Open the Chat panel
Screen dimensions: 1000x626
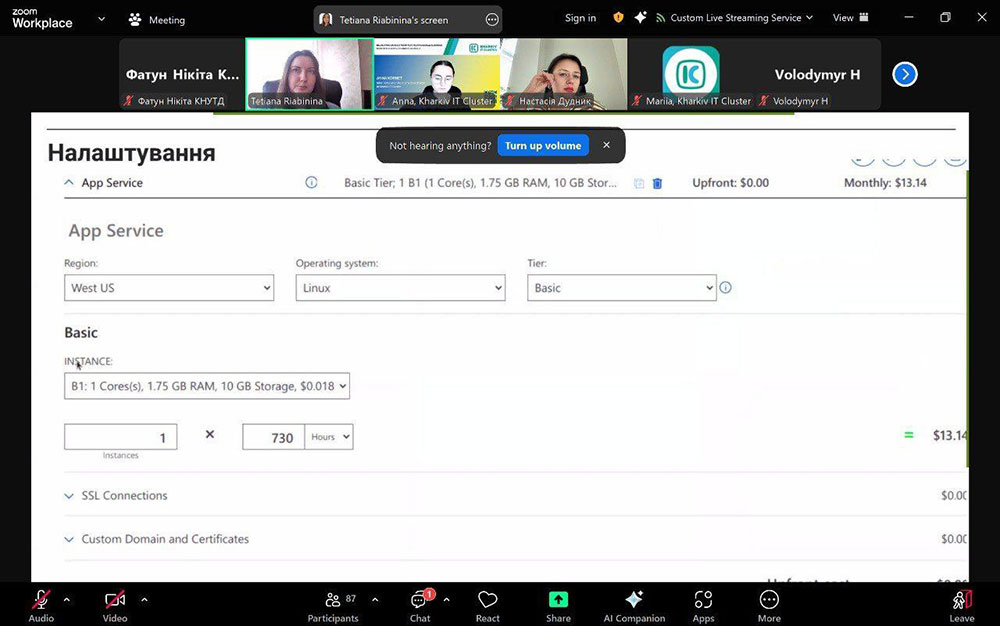[x=420, y=606]
